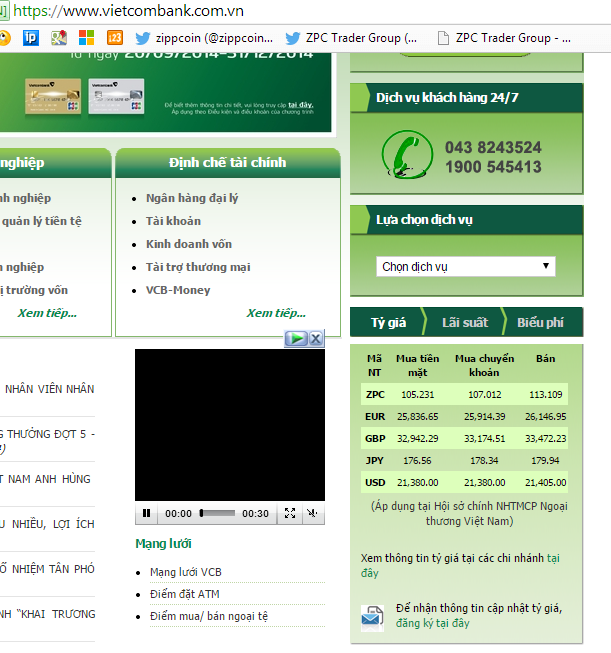This screenshot has height=653, width=611.
Task: Click the envelope rate-update icon
Action: (x=372, y=618)
